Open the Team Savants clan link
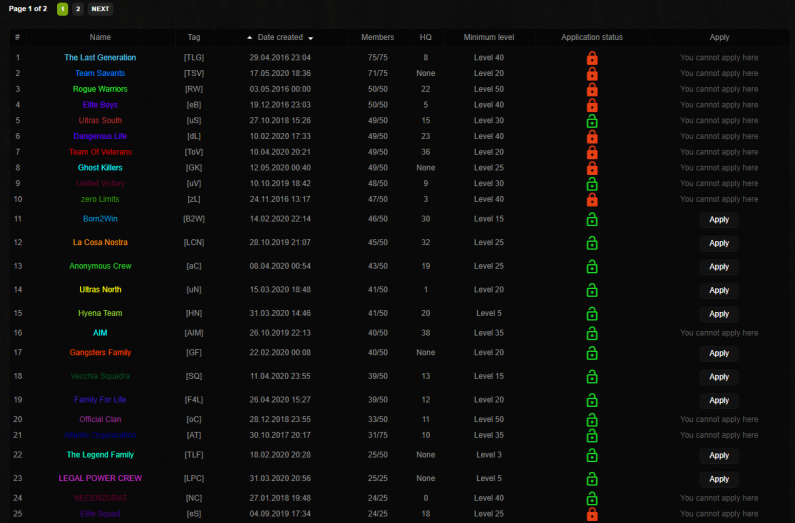 [100, 73]
